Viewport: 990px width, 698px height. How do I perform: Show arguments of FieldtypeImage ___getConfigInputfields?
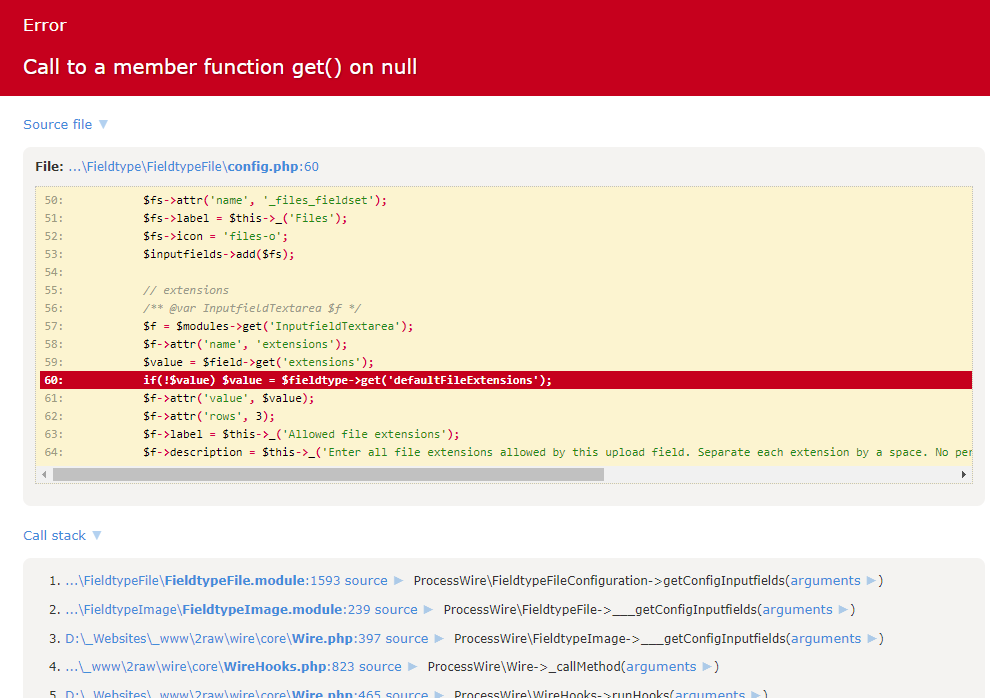833,639
